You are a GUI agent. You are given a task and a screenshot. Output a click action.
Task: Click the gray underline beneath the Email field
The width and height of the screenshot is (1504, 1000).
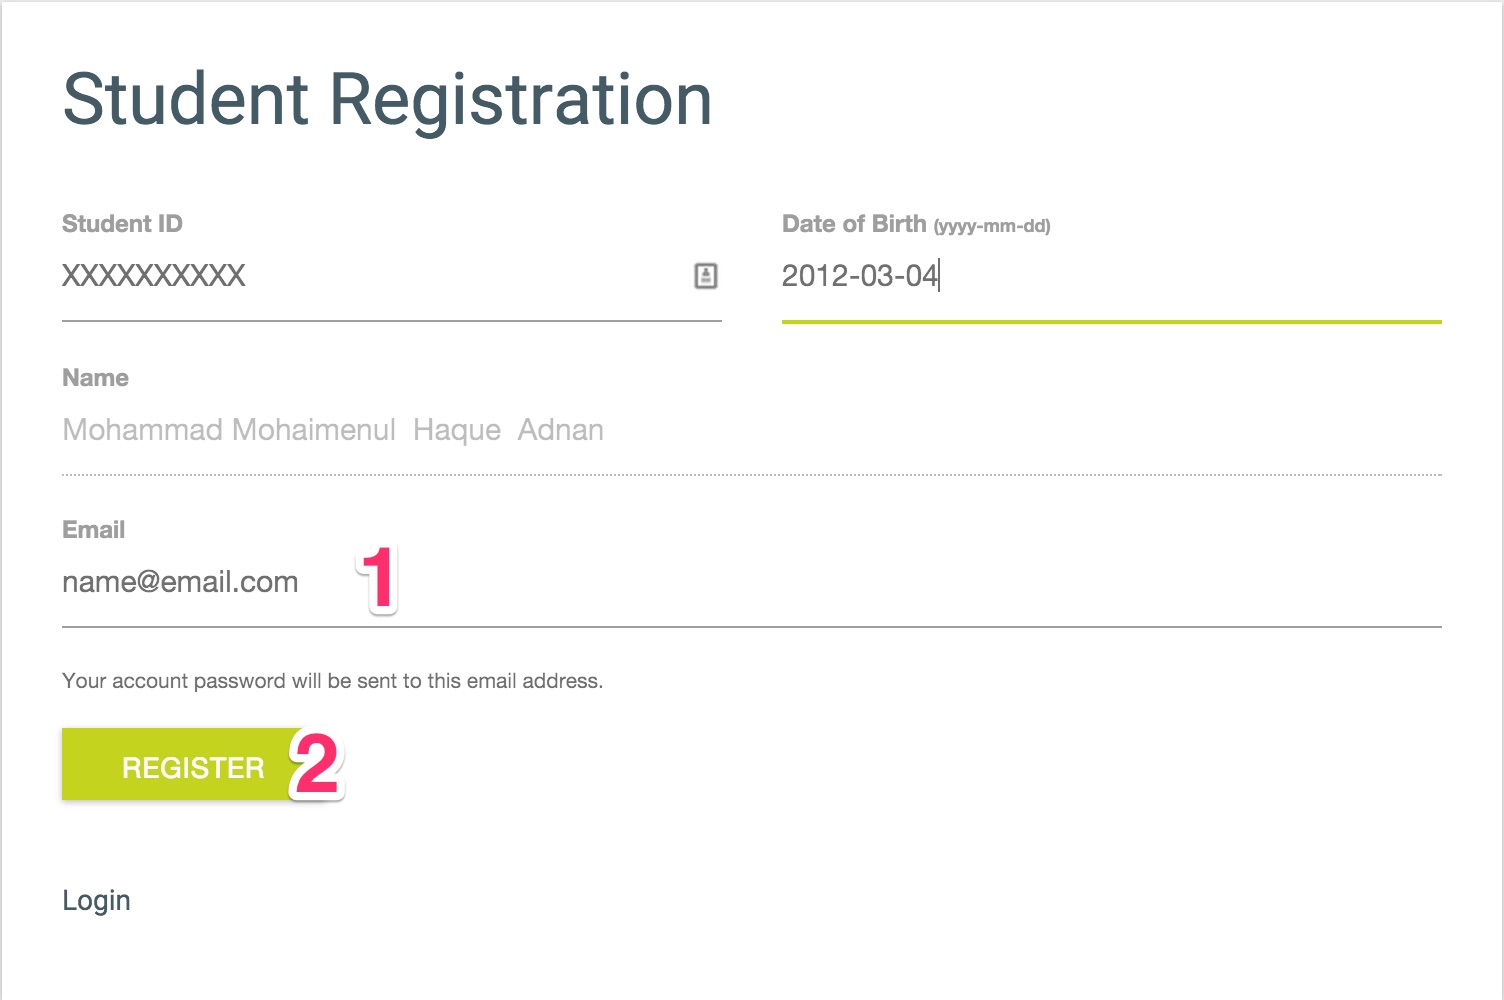click(x=750, y=627)
